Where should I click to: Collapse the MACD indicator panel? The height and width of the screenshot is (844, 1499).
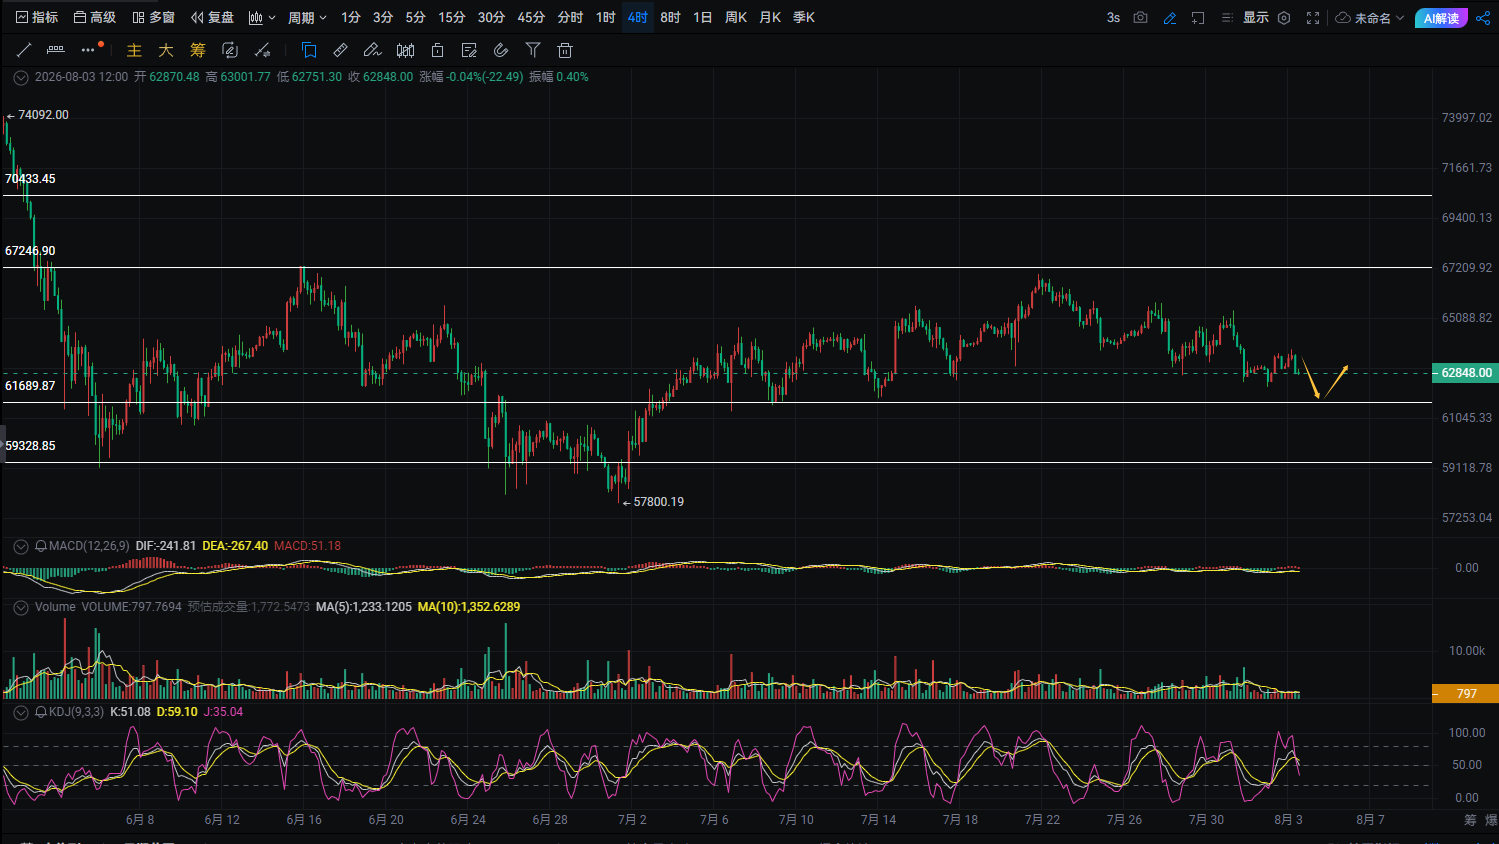(20, 546)
